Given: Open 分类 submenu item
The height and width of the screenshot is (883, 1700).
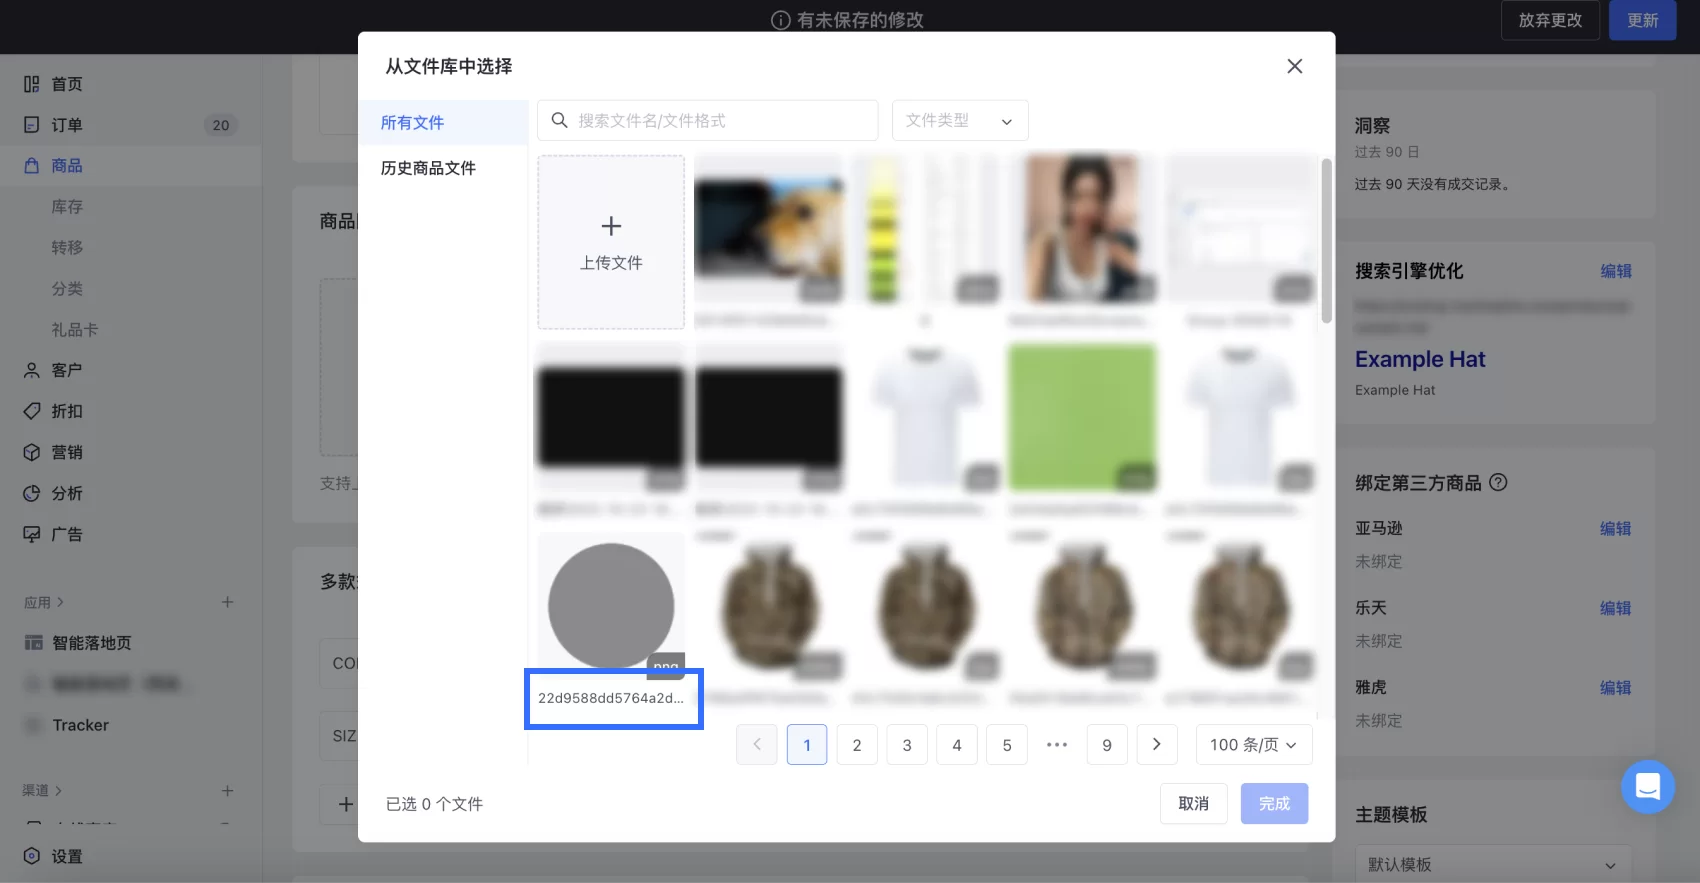Looking at the screenshot, I should [x=67, y=288].
